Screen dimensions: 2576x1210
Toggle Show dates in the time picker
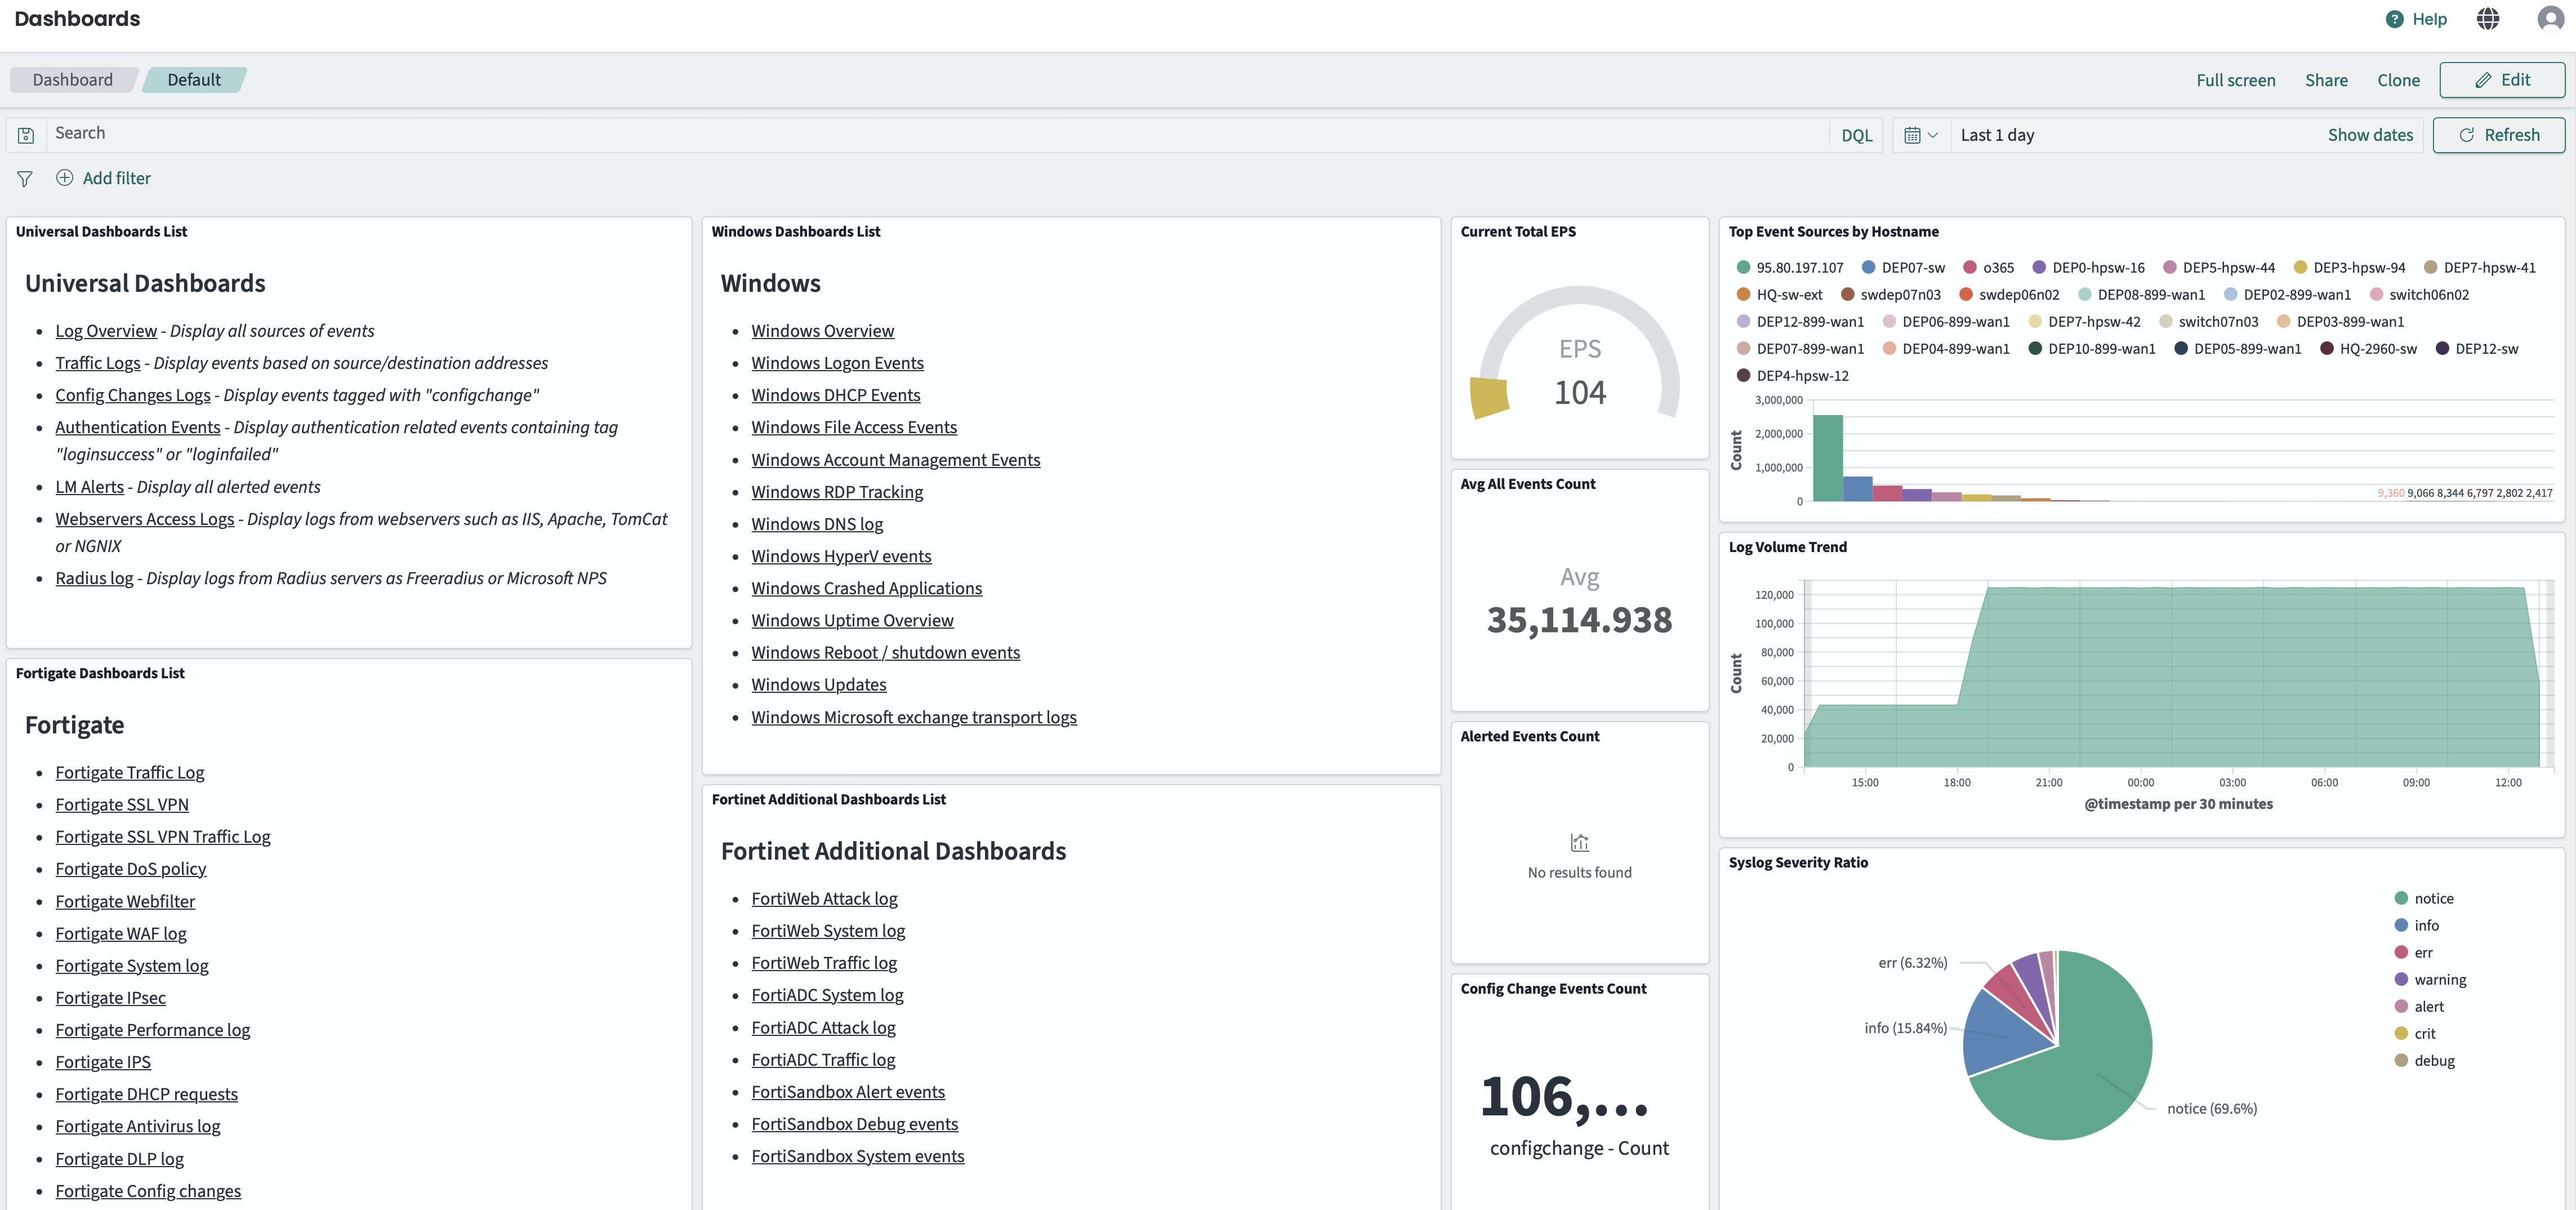(x=2370, y=134)
